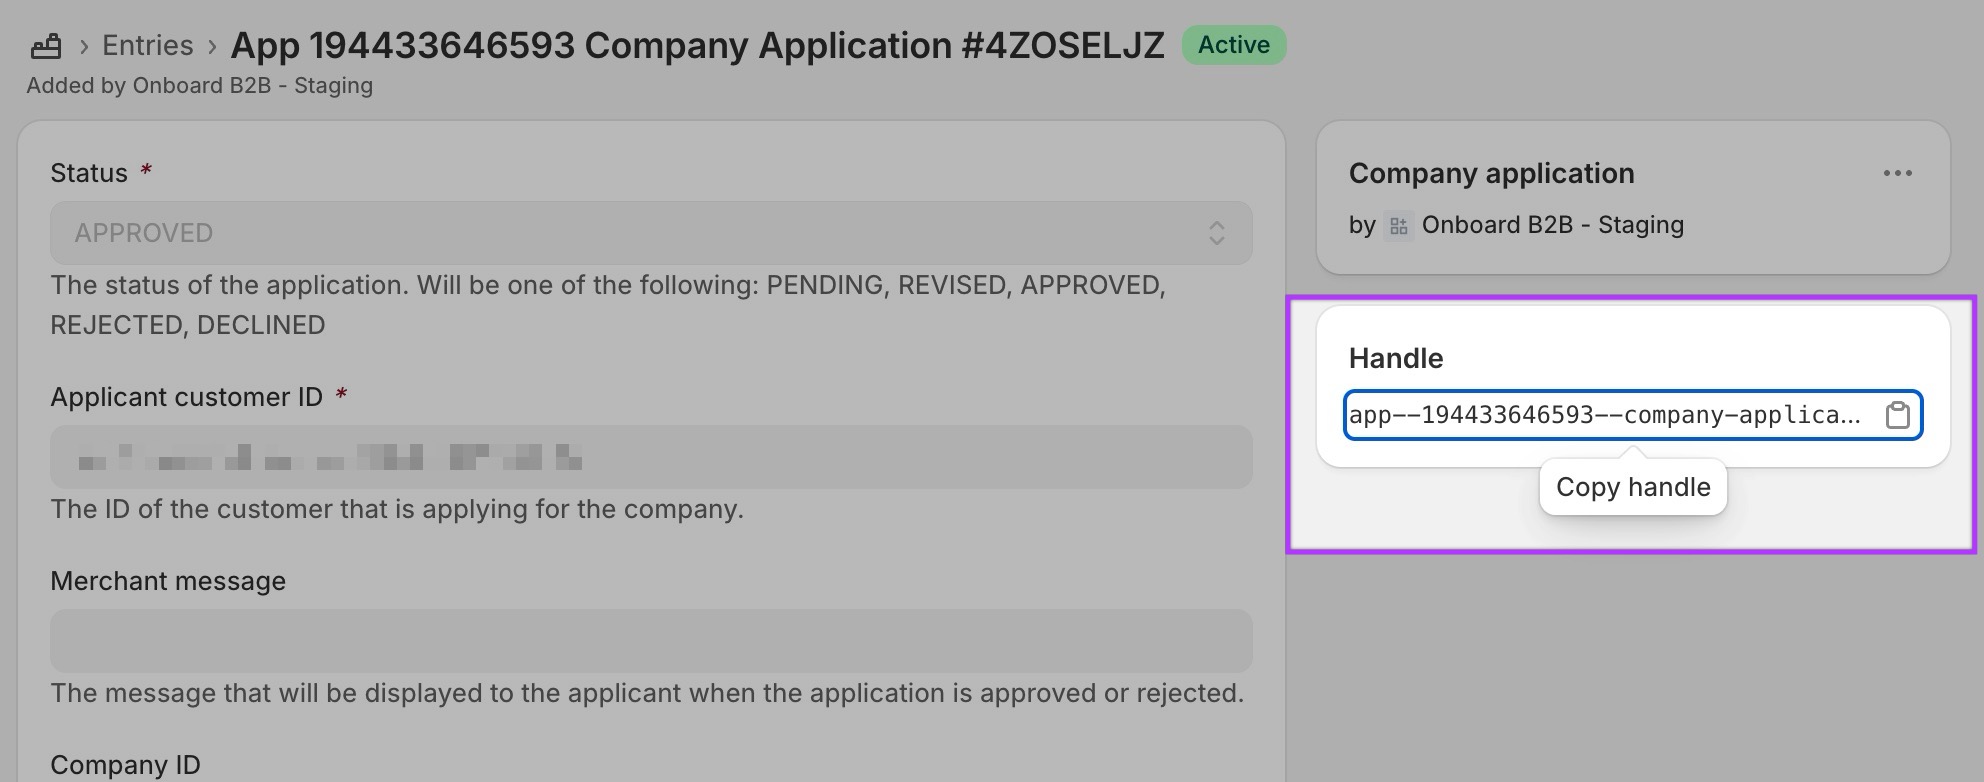Image resolution: width=1984 pixels, height=782 pixels.
Task: Go back to Entries via breadcrumb
Action: [x=148, y=45]
